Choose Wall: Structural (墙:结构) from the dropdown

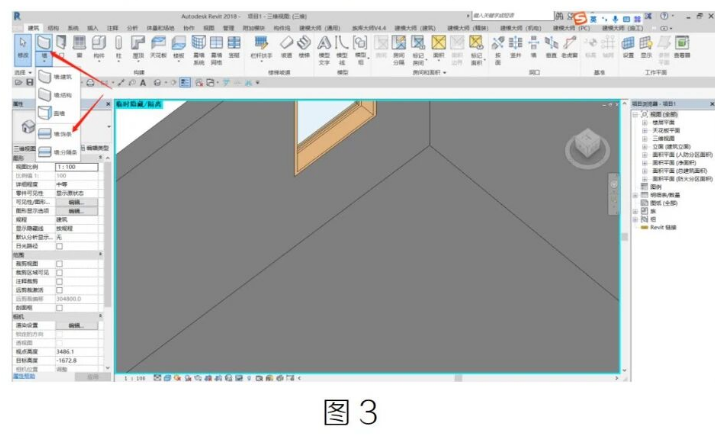pyautogui.click(x=58, y=95)
